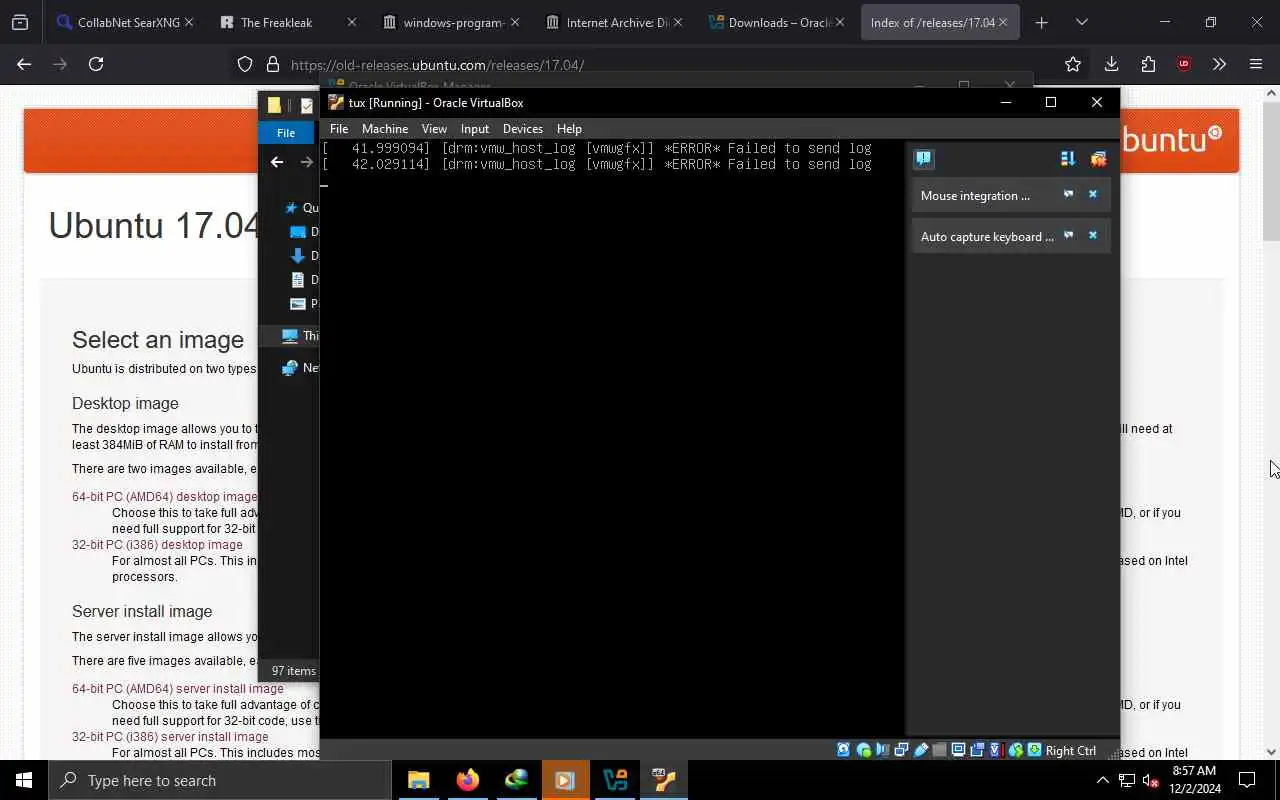Click the uBlock Origin extension icon
Screen dimensions: 1280x800
[x=1184, y=64]
